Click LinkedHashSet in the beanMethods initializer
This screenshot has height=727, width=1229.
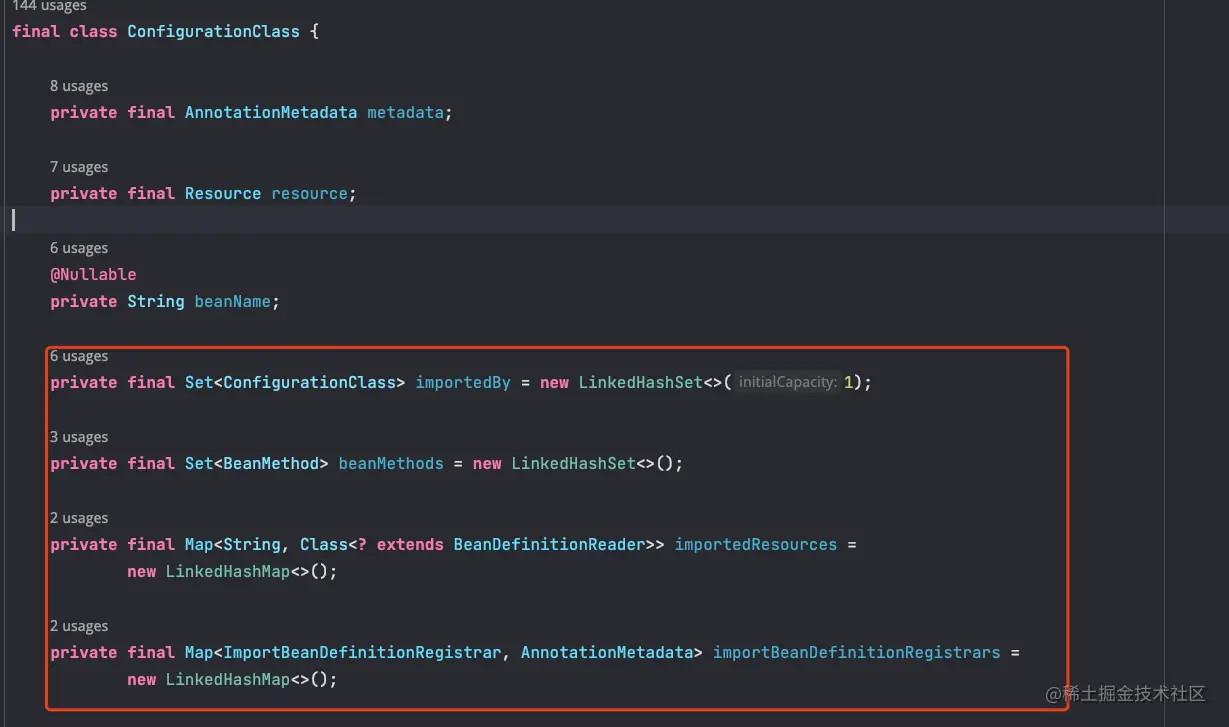coord(573,463)
